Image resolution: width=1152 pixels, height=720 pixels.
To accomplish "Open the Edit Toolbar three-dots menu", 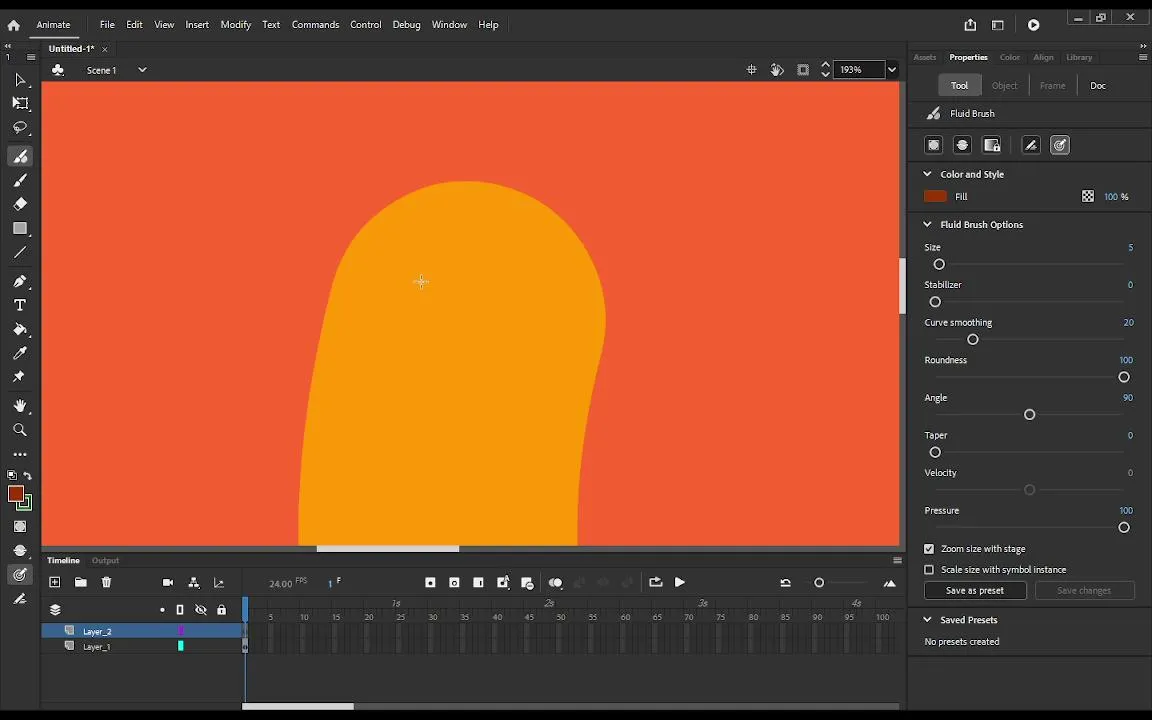I will point(21,455).
